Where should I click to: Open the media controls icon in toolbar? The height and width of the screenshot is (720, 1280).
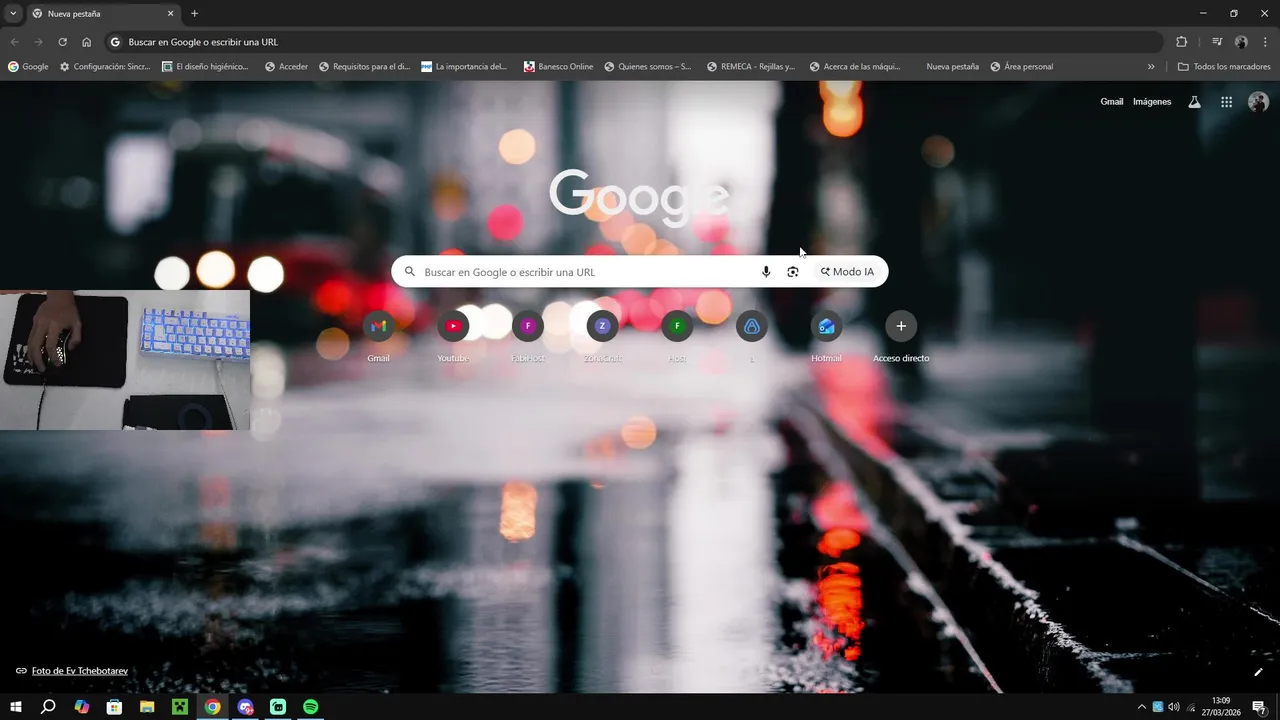point(1217,42)
